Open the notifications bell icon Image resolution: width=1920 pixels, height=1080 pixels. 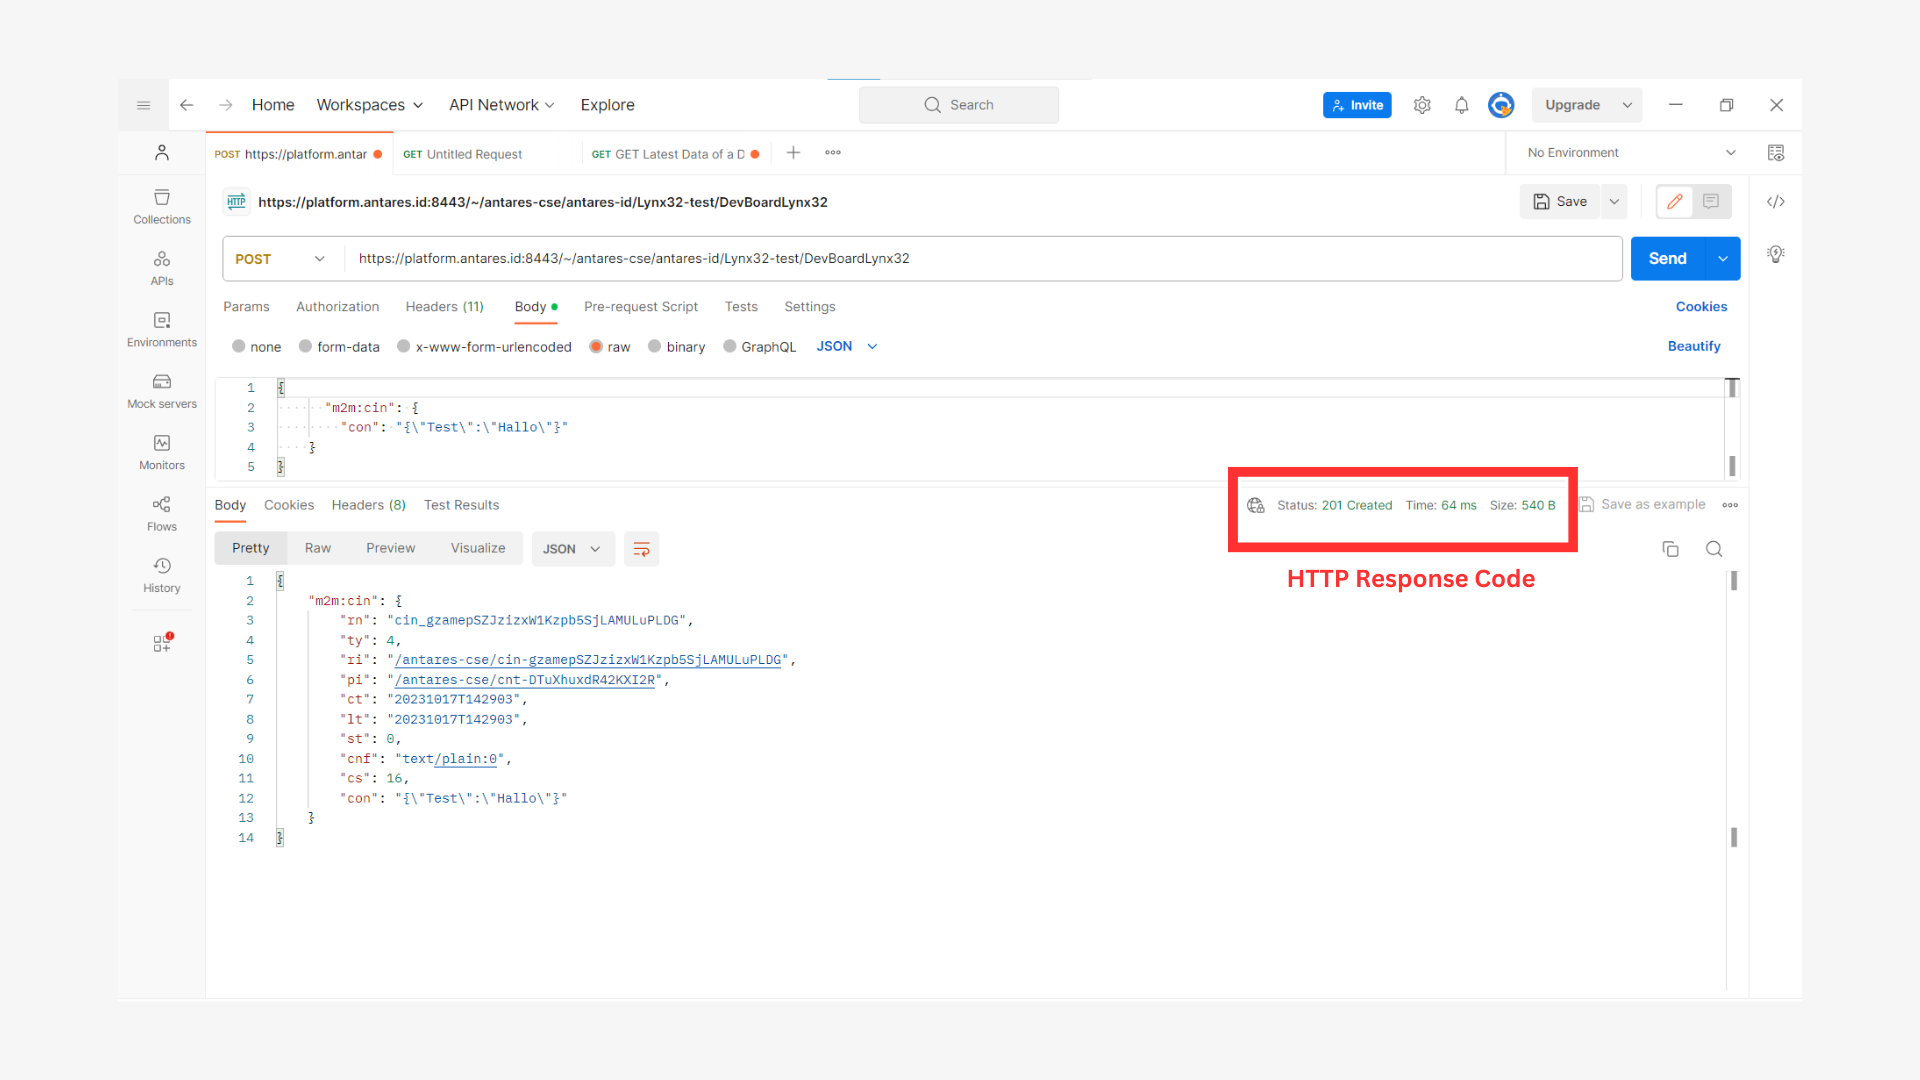coord(1461,105)
